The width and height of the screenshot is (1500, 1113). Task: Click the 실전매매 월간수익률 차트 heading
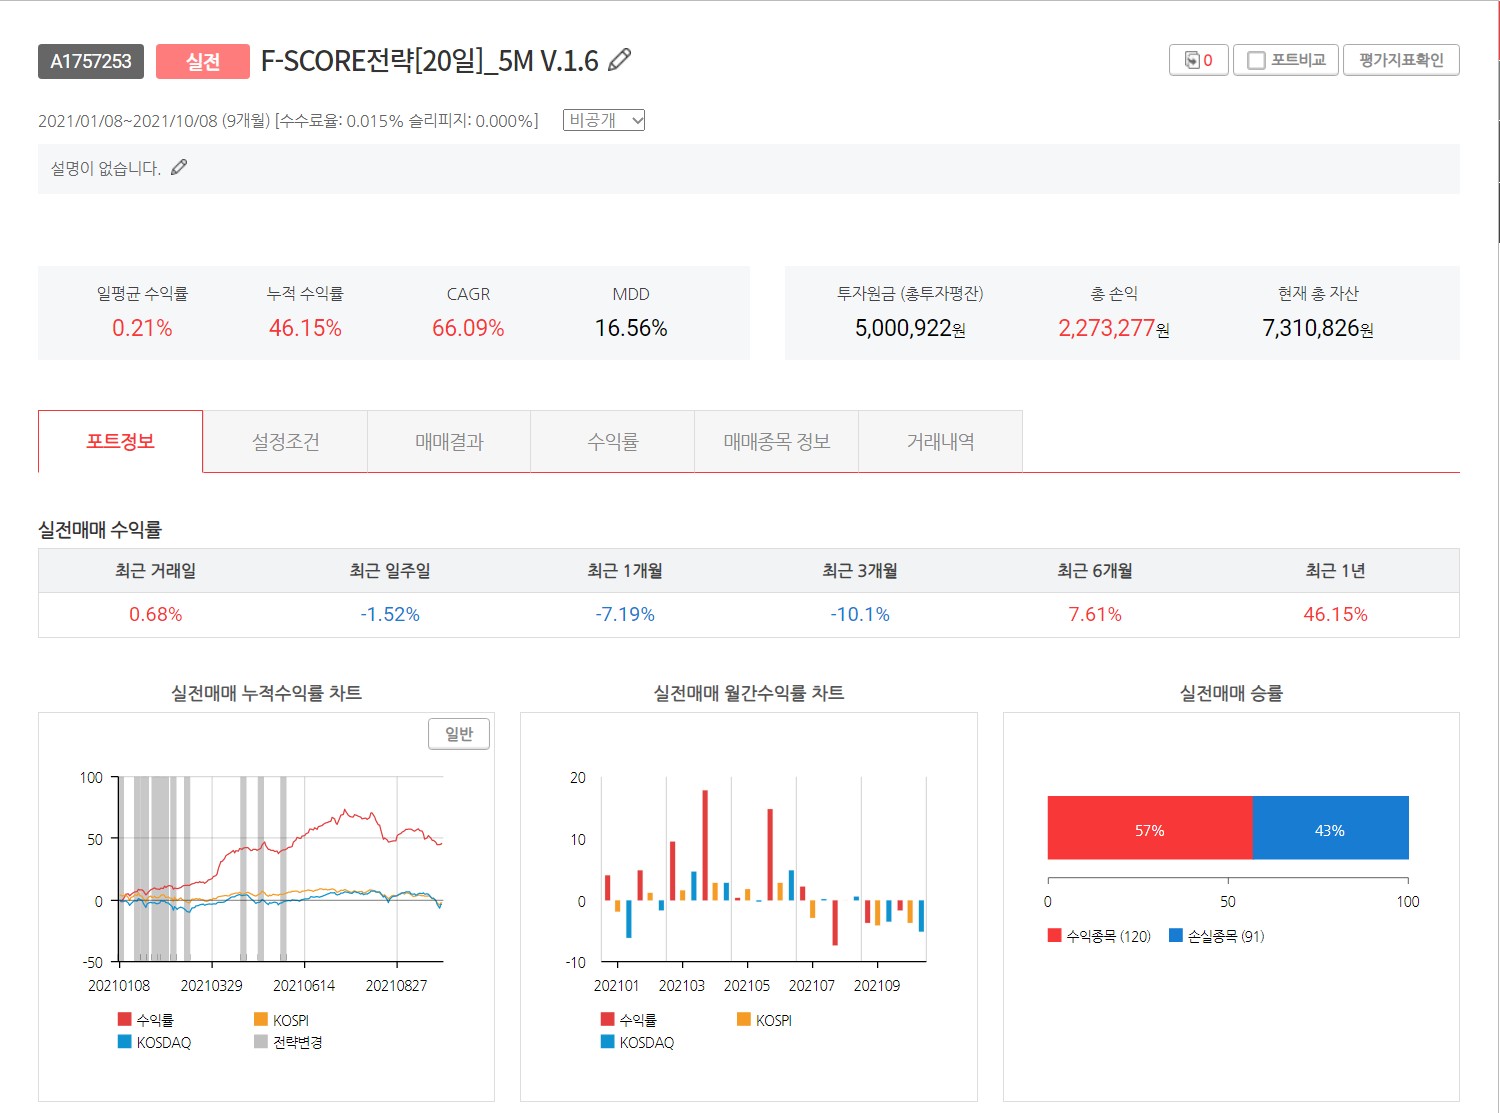[x=749, y=693]
